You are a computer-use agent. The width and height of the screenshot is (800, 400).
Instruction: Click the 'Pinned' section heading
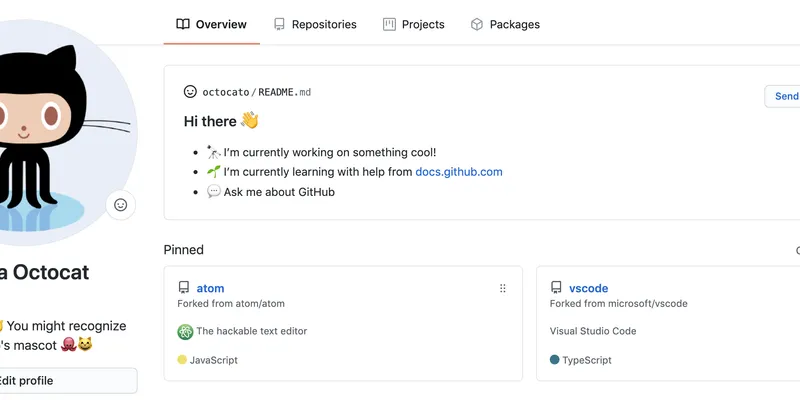coord(184,249)
